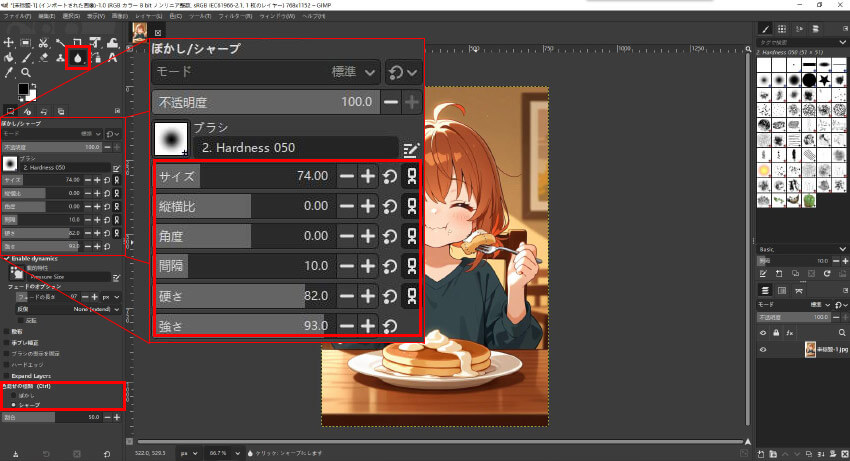Open the フィルター(R) menu
The width and height of the screenshot is (850, 461).
235,16
